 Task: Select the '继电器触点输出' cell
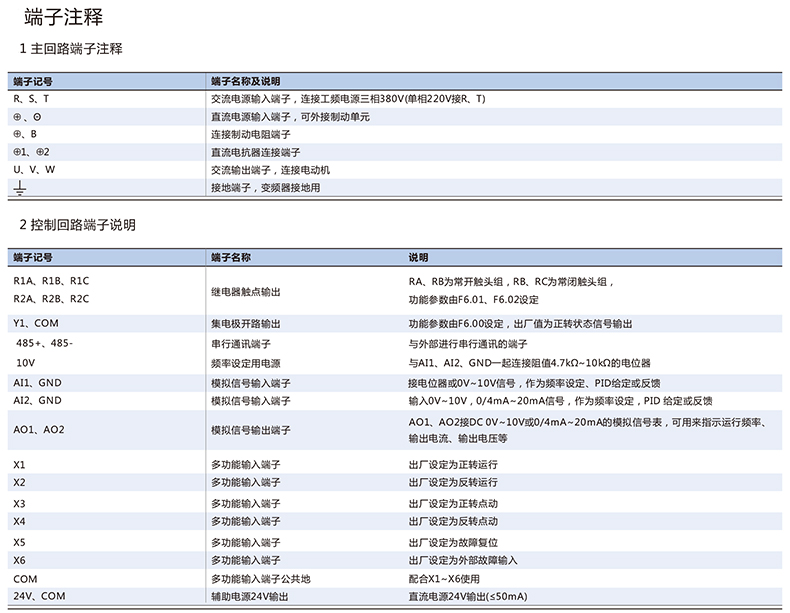245,291
